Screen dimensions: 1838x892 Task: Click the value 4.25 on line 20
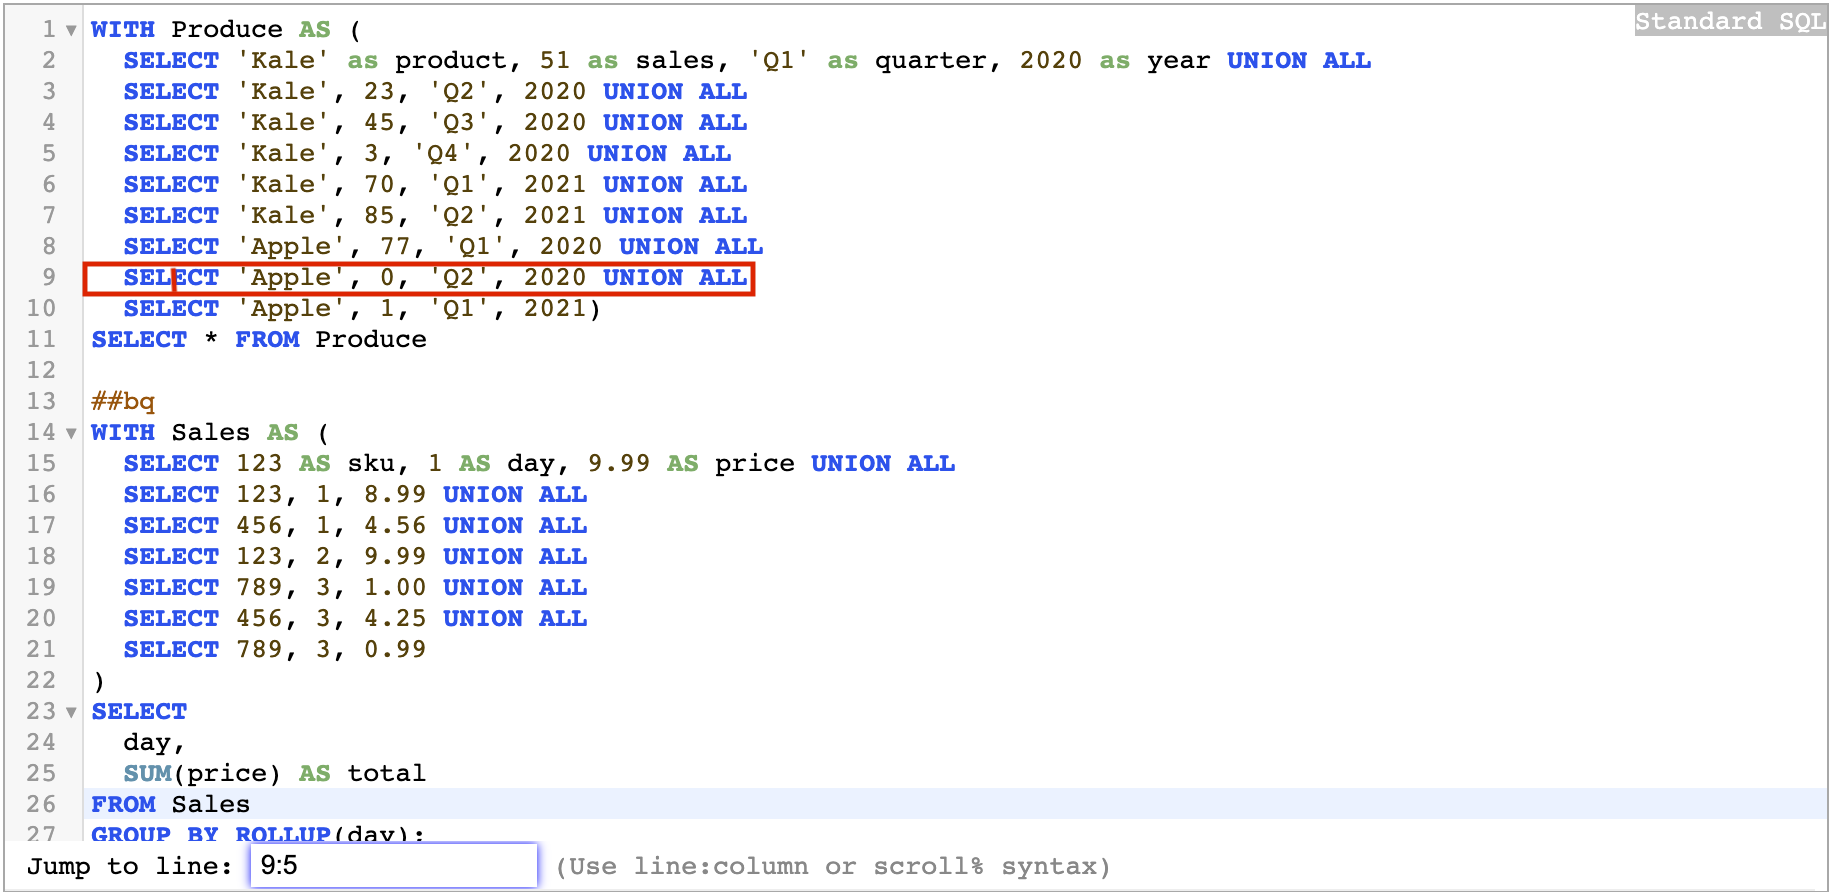point(395,619)
